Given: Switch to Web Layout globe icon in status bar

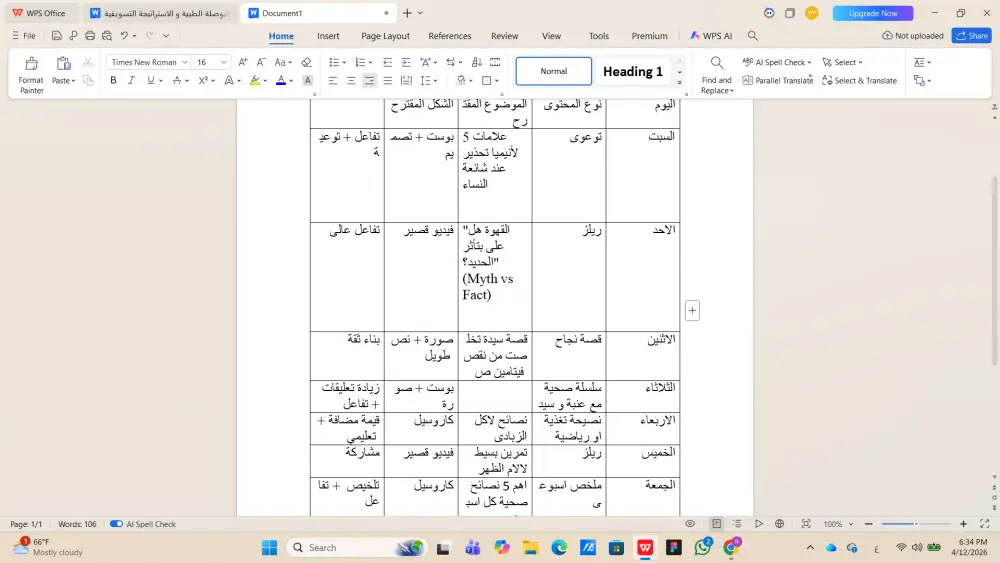Looking at the screenshot, I should (x=779, y=523).
